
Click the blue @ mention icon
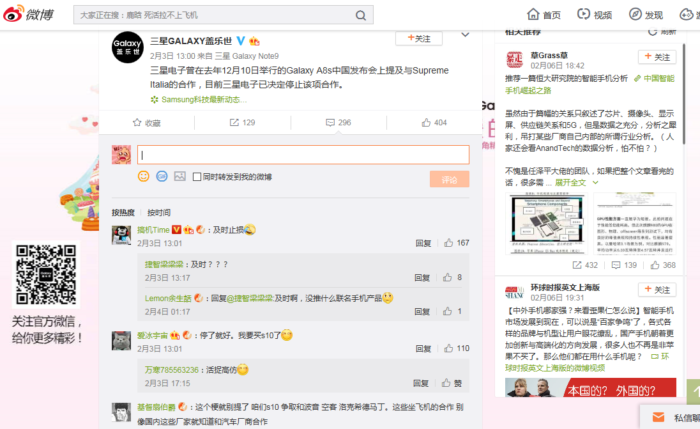[x=162, y=176]
